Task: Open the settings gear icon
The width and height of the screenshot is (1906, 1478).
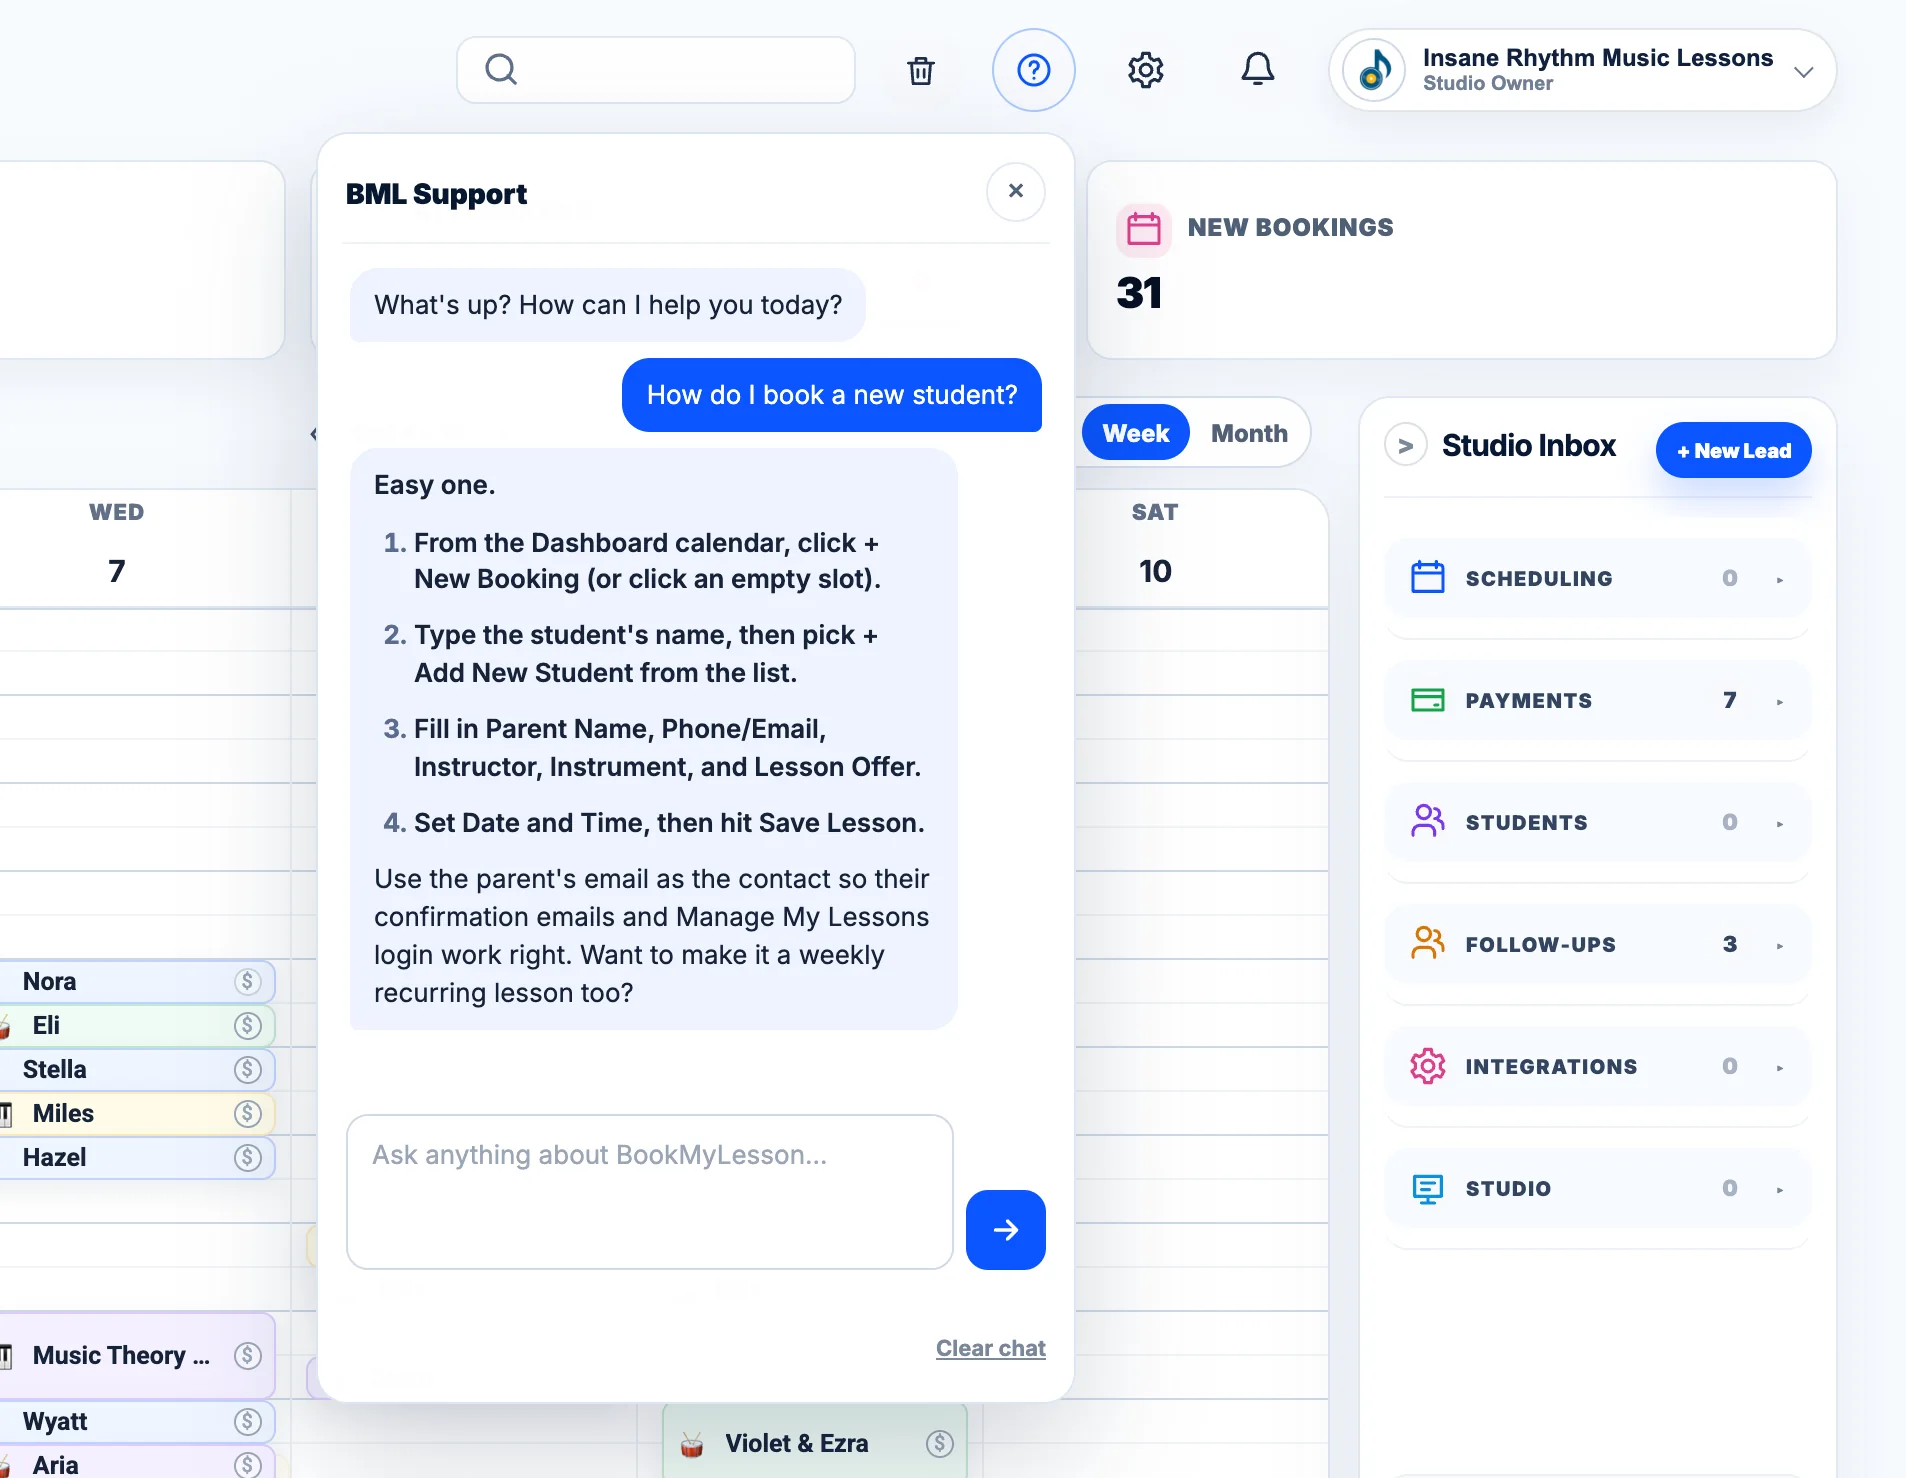Action: tap(1145, 70)
